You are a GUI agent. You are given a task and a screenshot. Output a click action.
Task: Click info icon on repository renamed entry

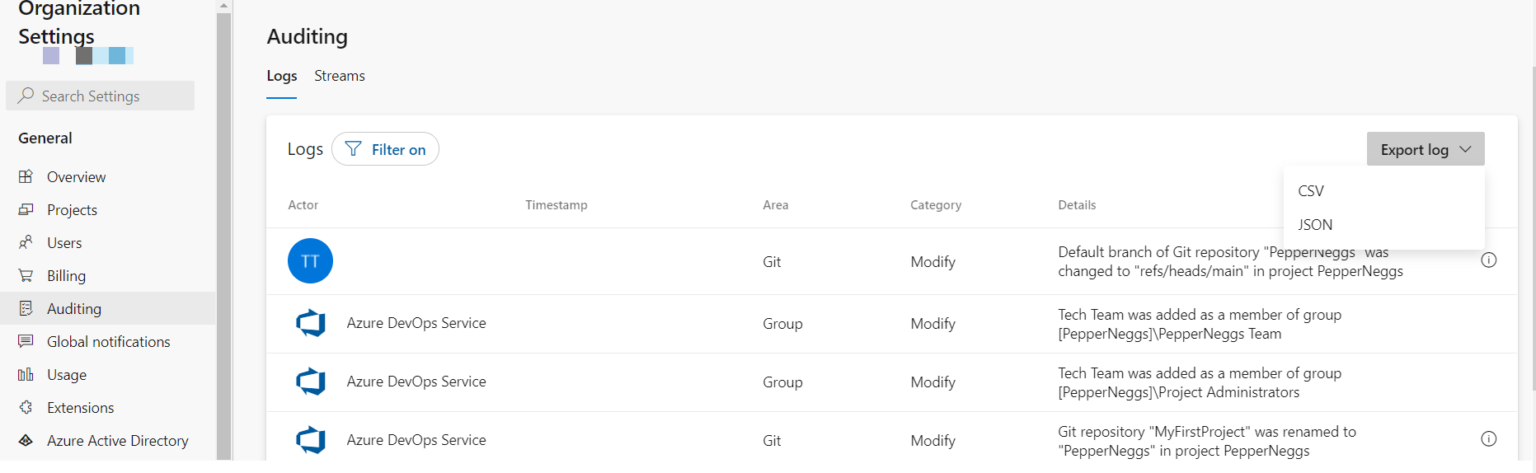[x=1488, y=439]
